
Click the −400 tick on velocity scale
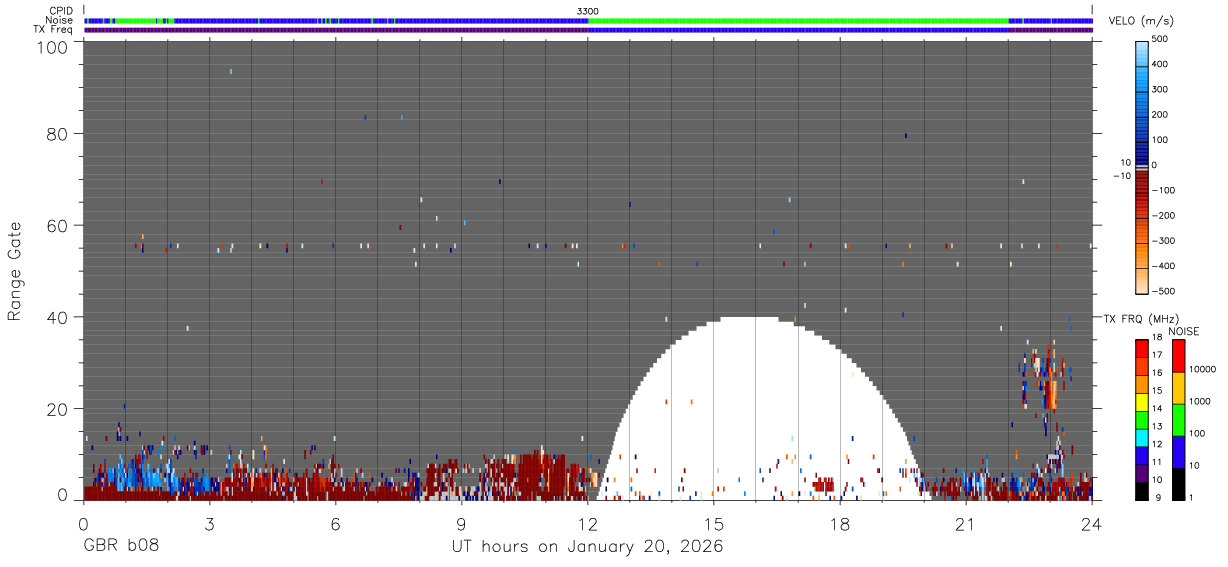click(1164, 266)
